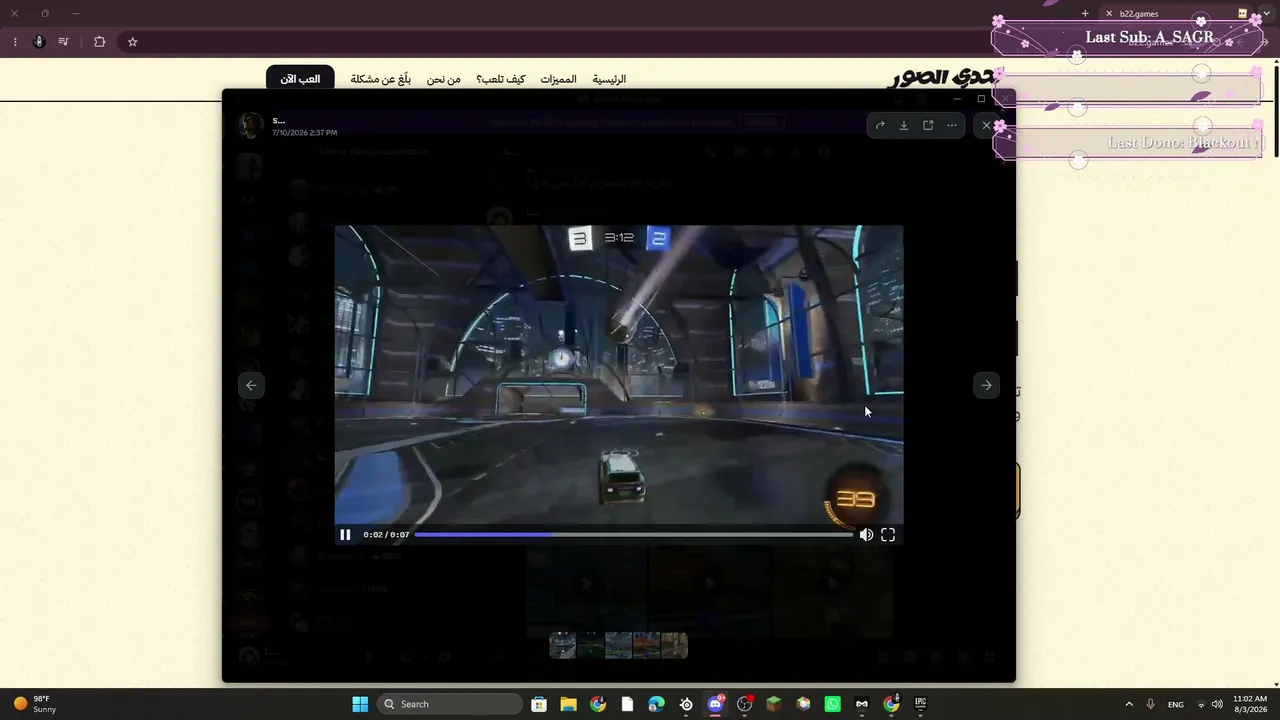Switch the ENG input language
Image resolution: width=1280 pixels, height=720 pixels.
1176,704
